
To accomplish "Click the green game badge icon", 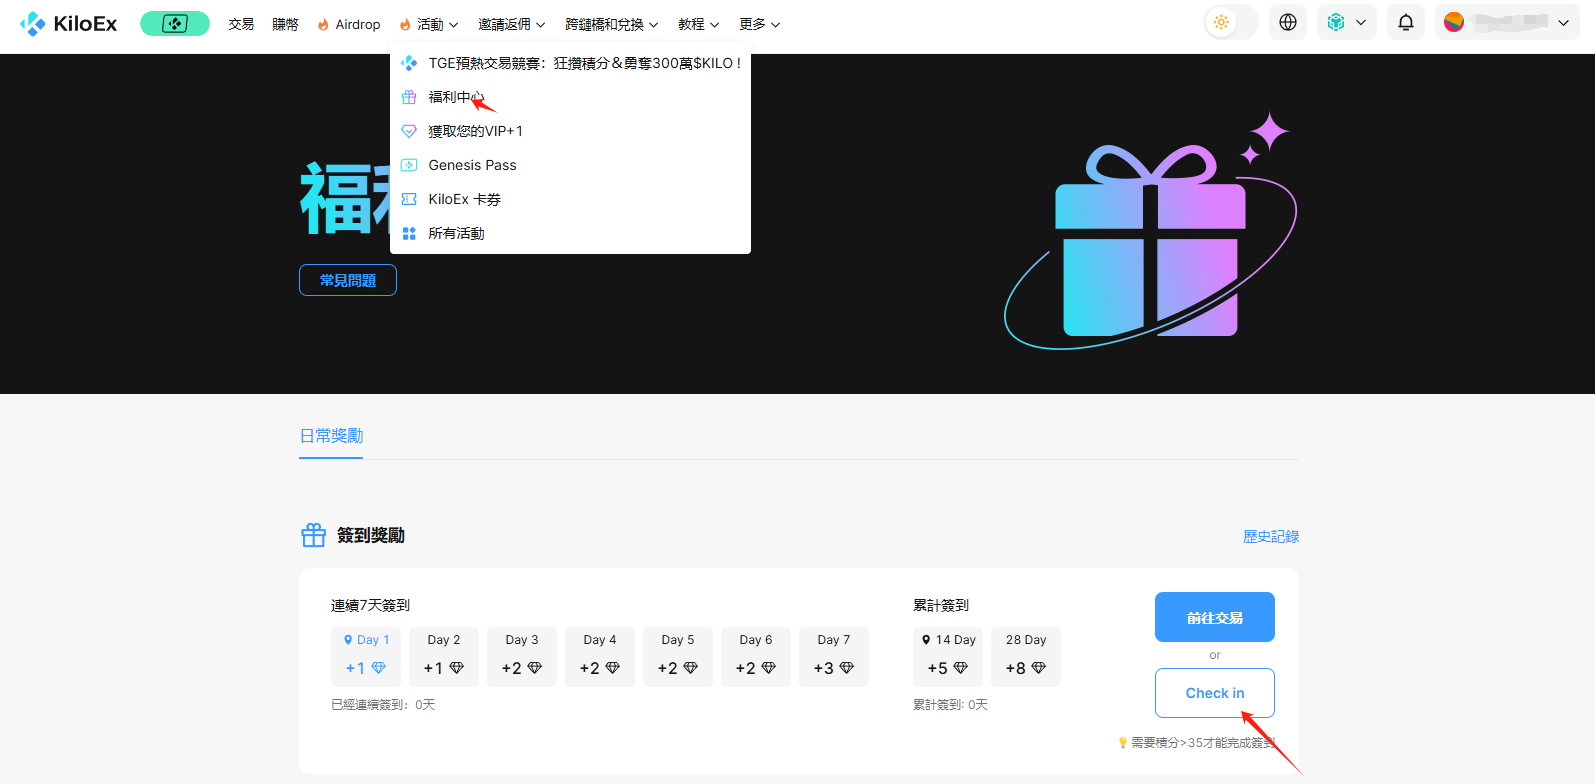I will [x=175, y=23].
